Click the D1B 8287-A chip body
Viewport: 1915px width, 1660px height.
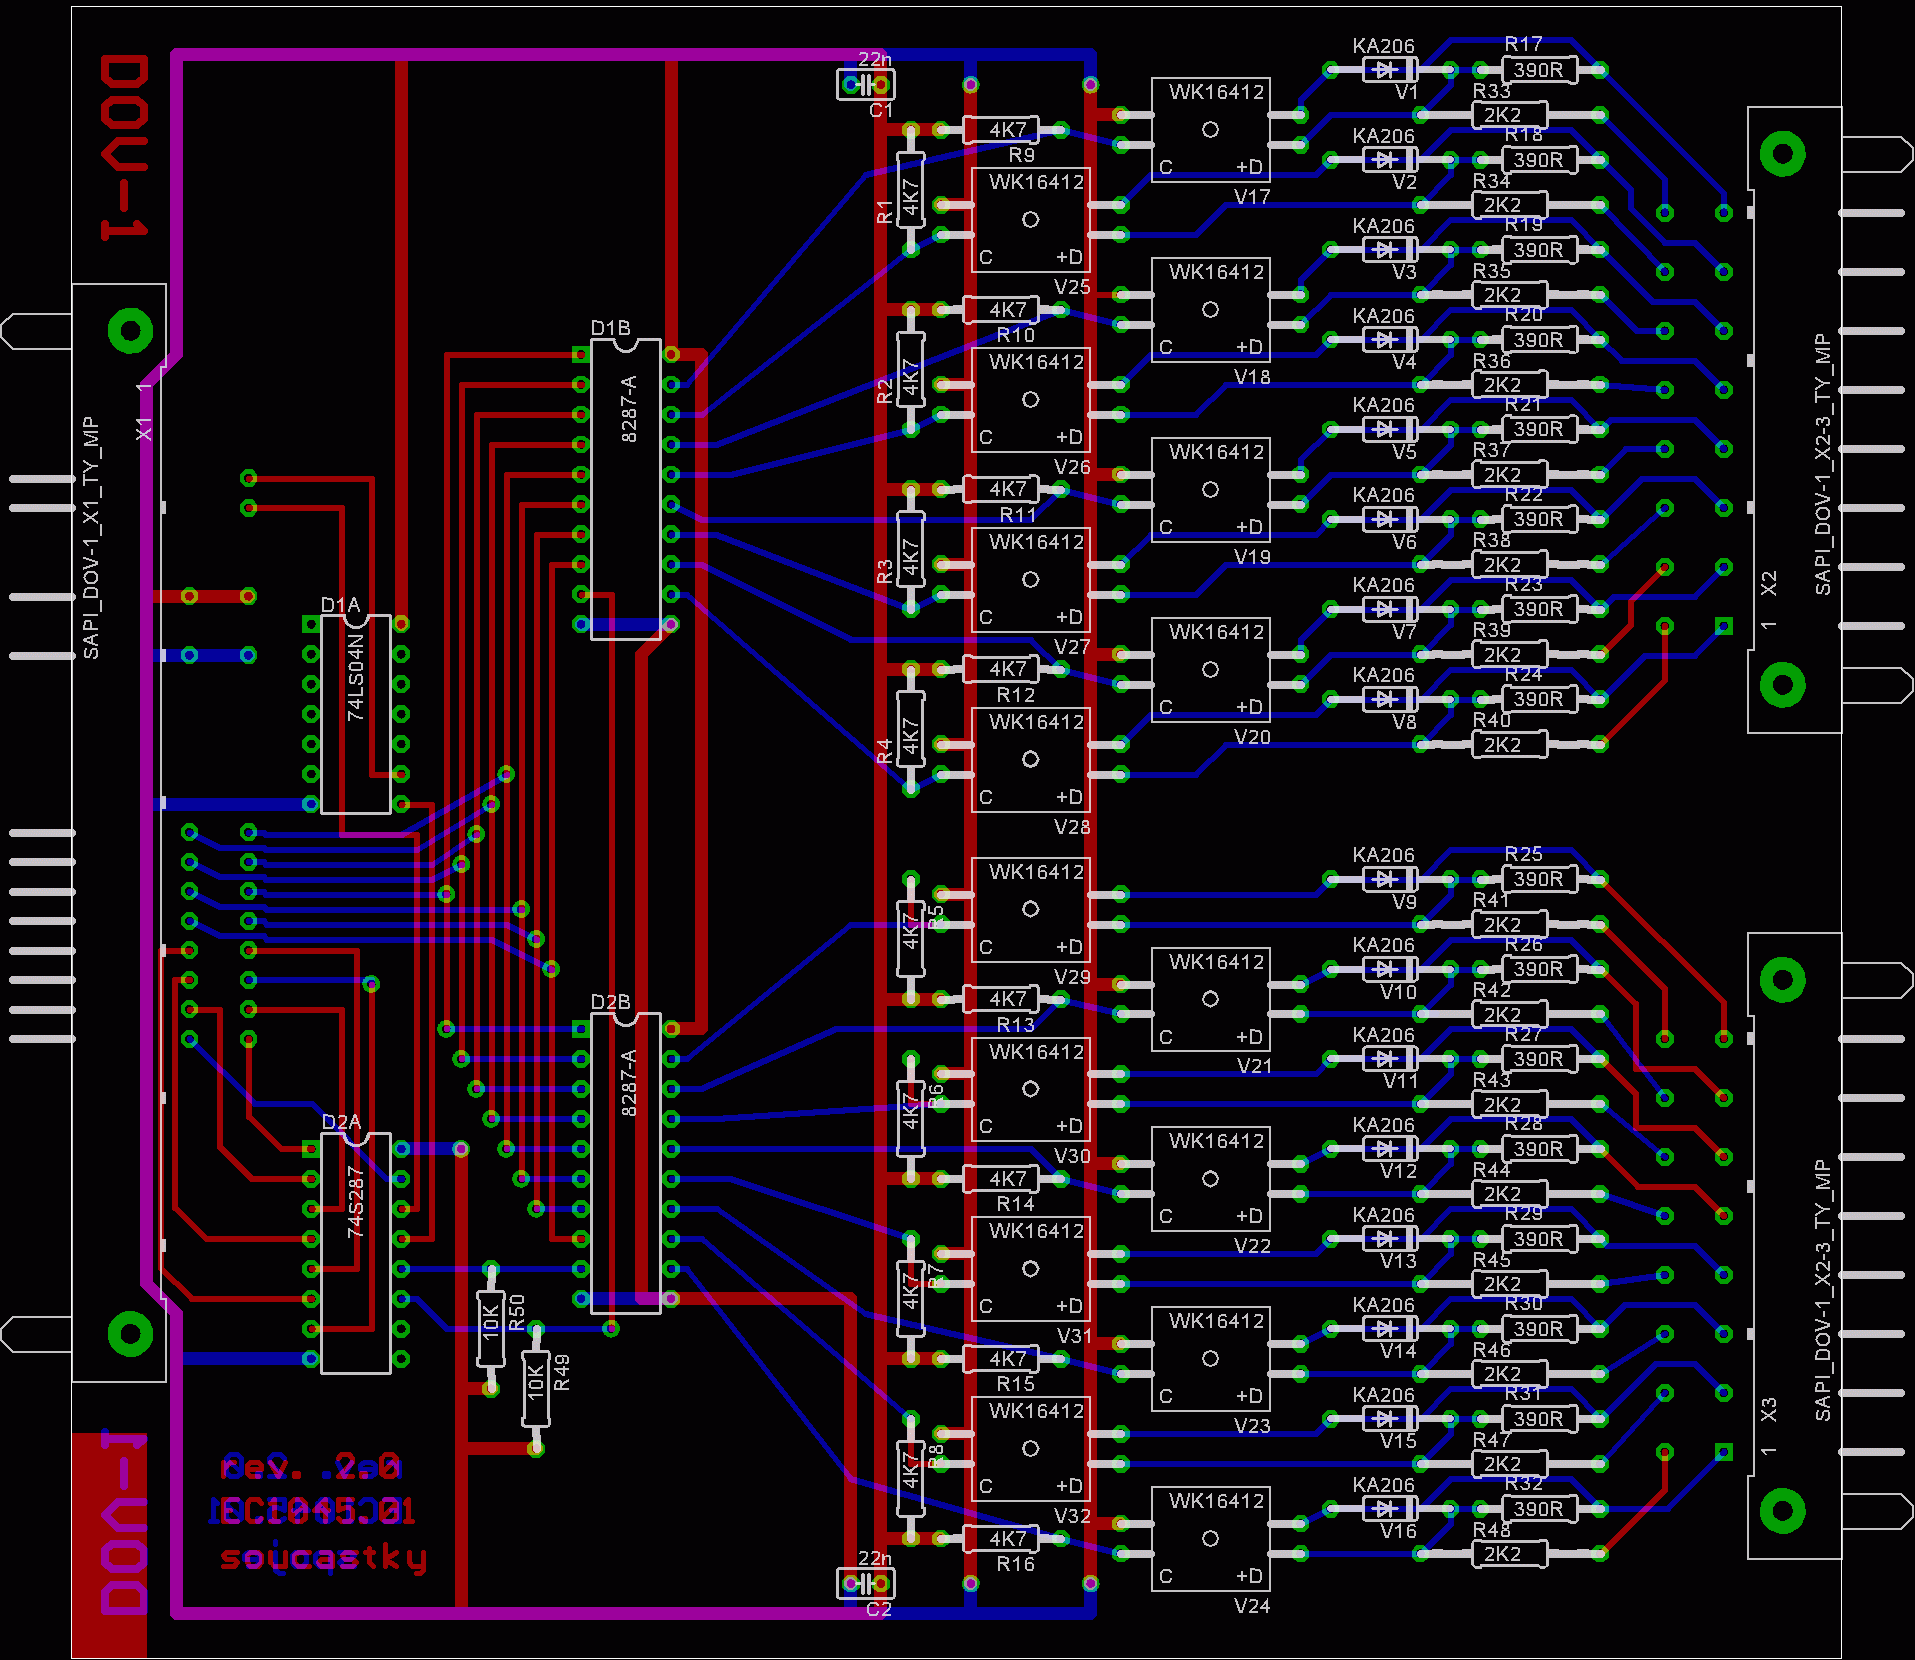pos(626,488)
